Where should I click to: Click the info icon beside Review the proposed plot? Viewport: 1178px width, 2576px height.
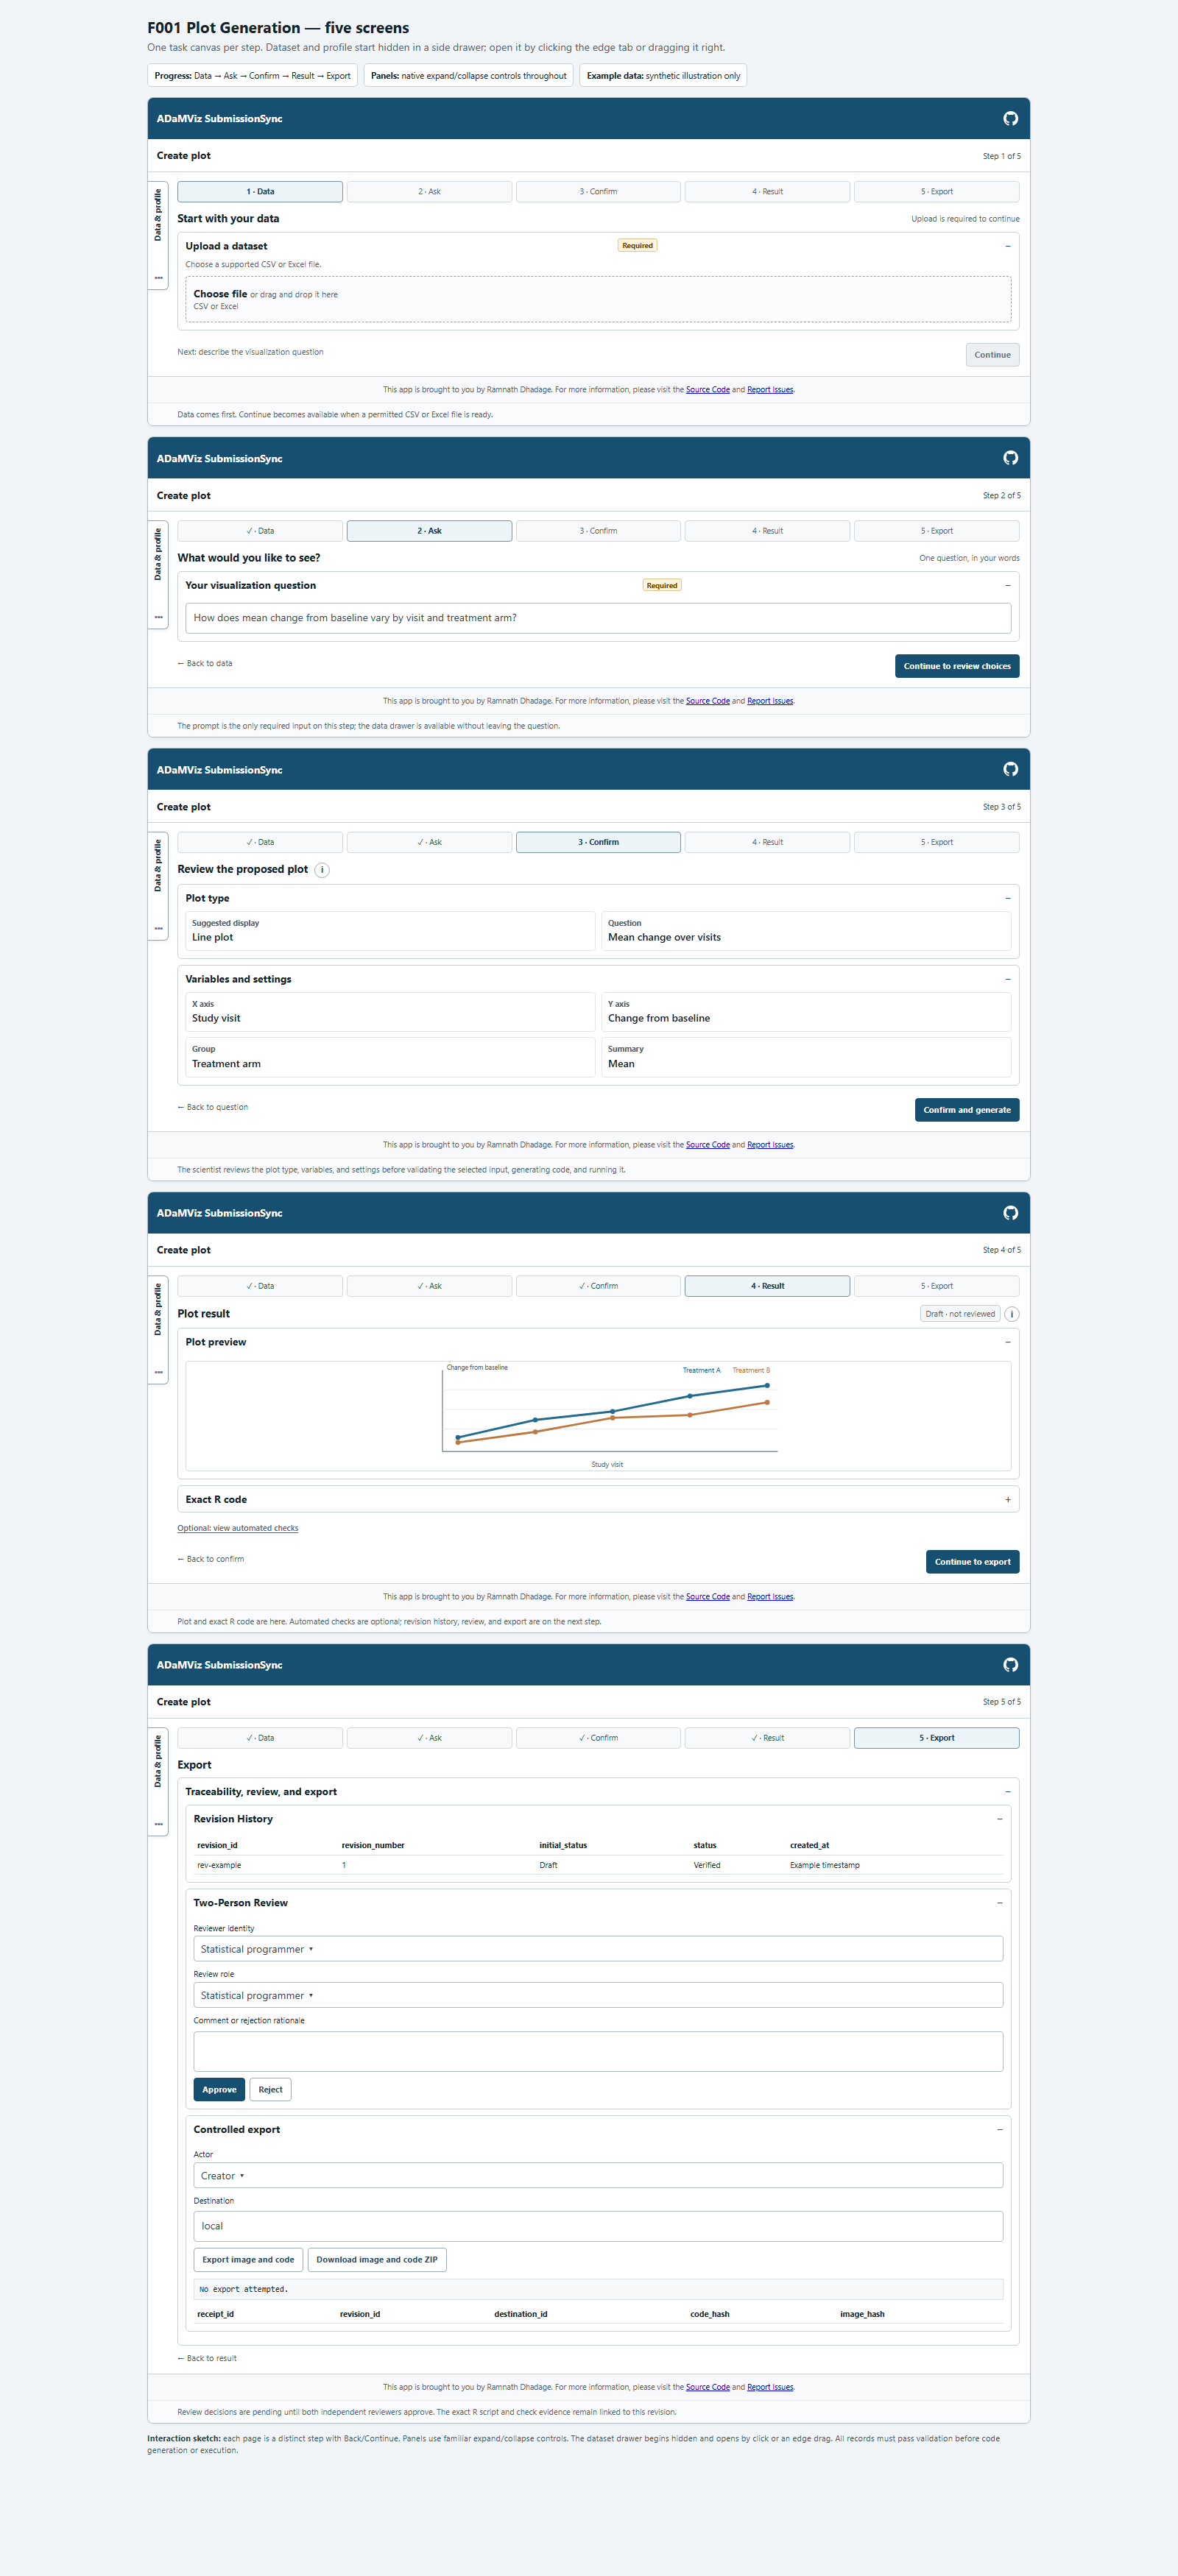(322, 870)
